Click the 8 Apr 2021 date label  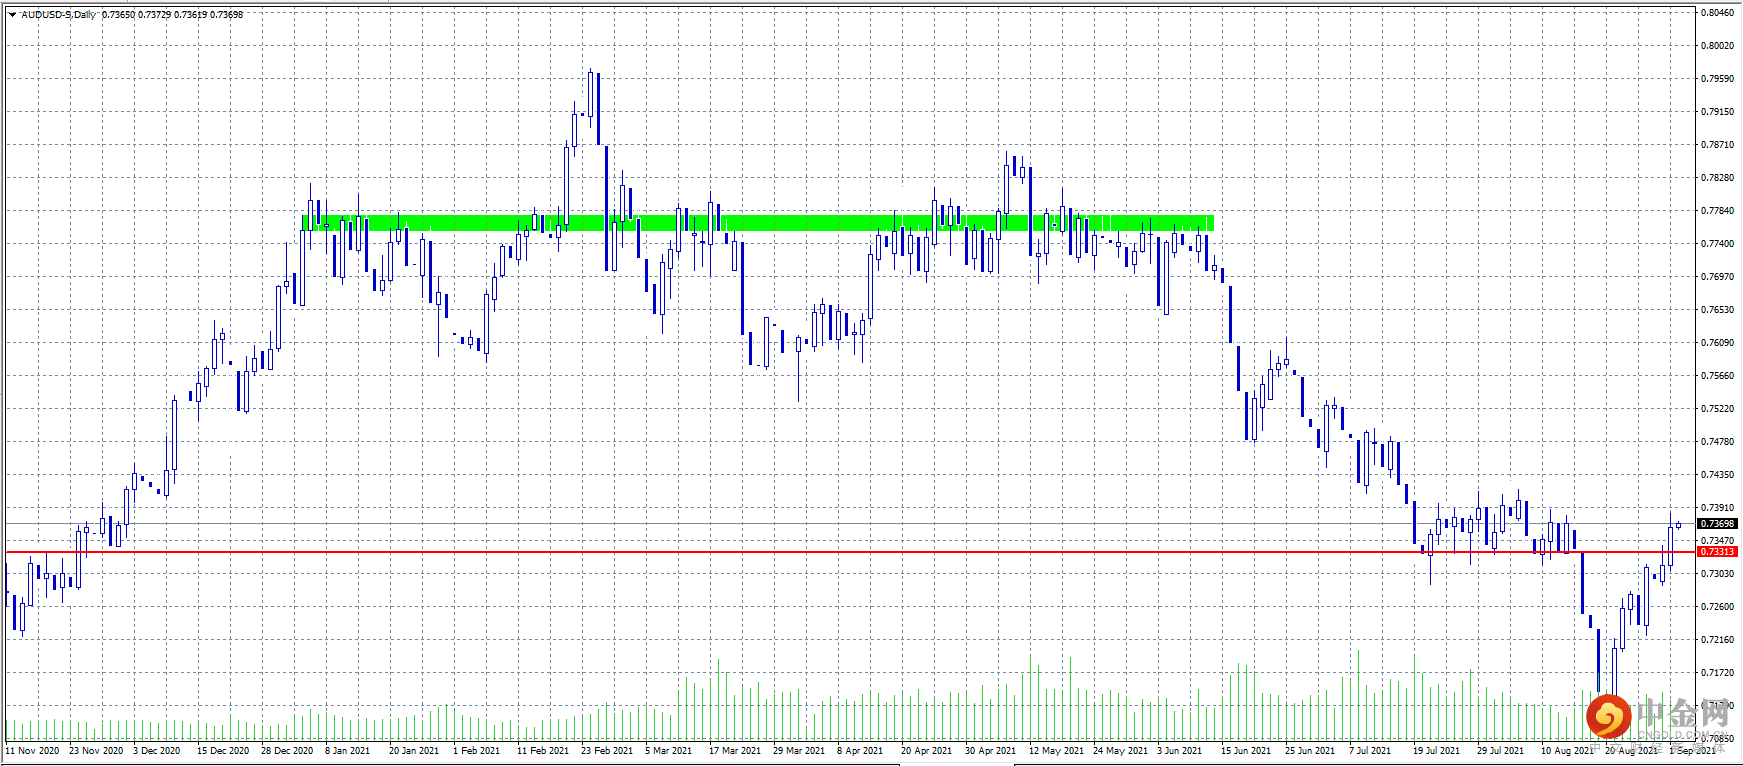(x=860, y=751)
